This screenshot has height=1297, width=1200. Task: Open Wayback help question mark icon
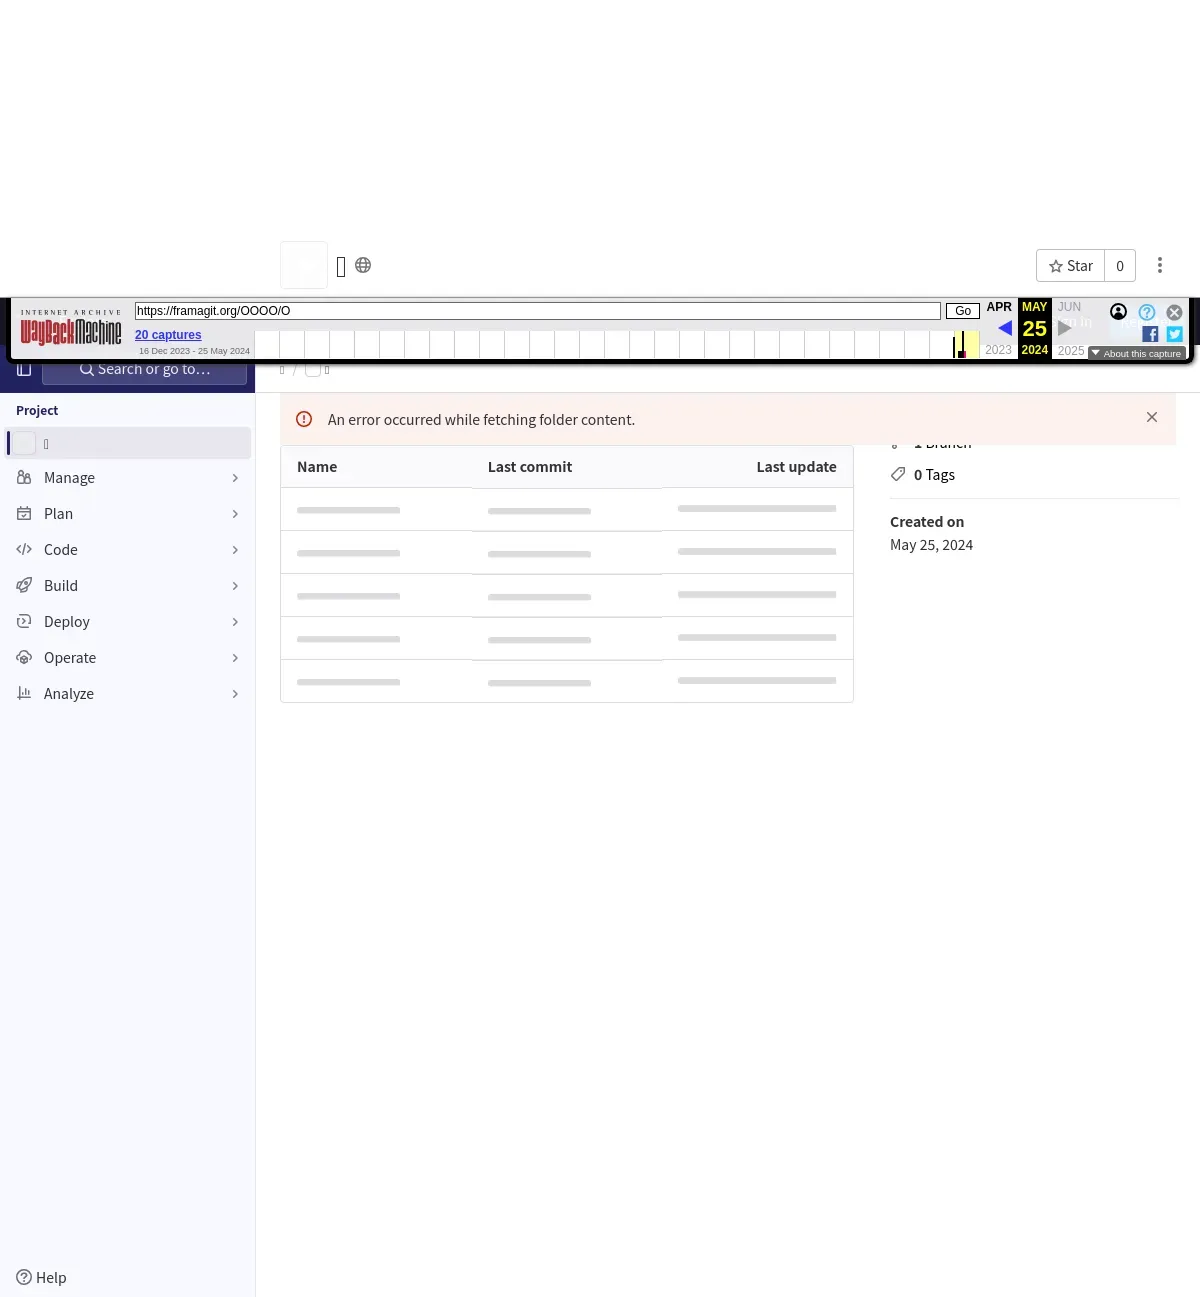[1147, 312]
